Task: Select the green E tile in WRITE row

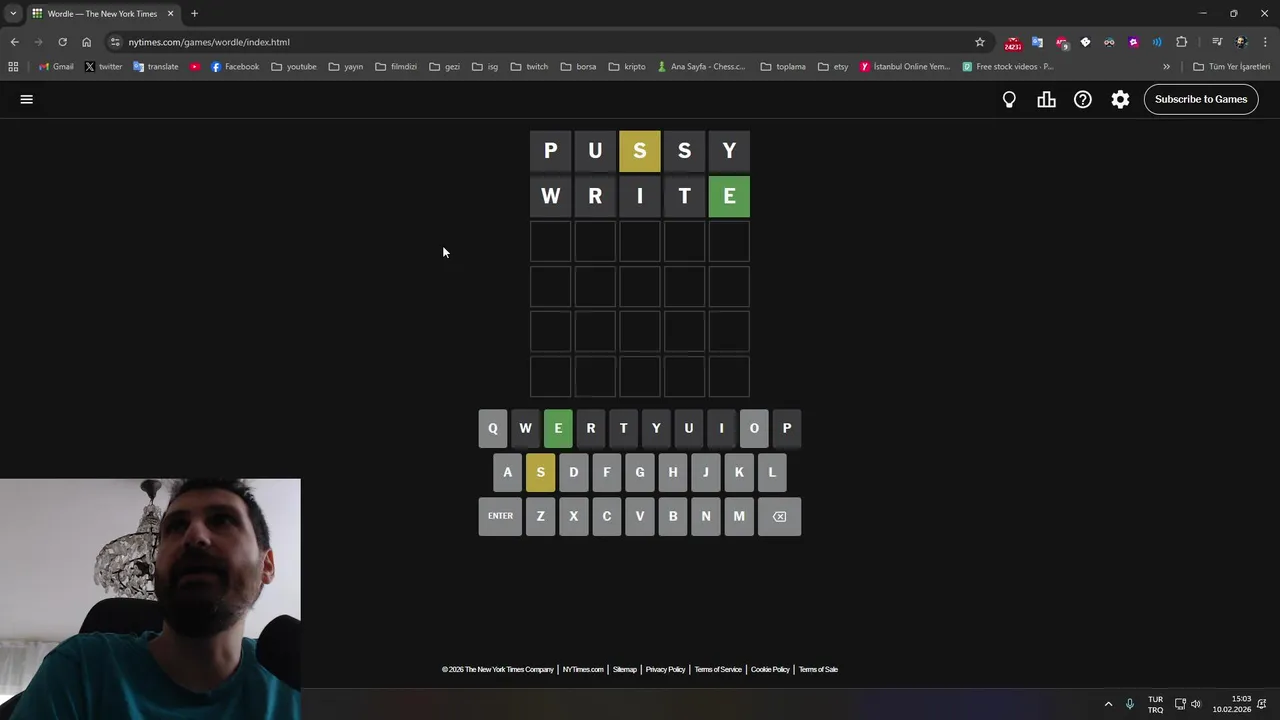Action: [729, 196]
